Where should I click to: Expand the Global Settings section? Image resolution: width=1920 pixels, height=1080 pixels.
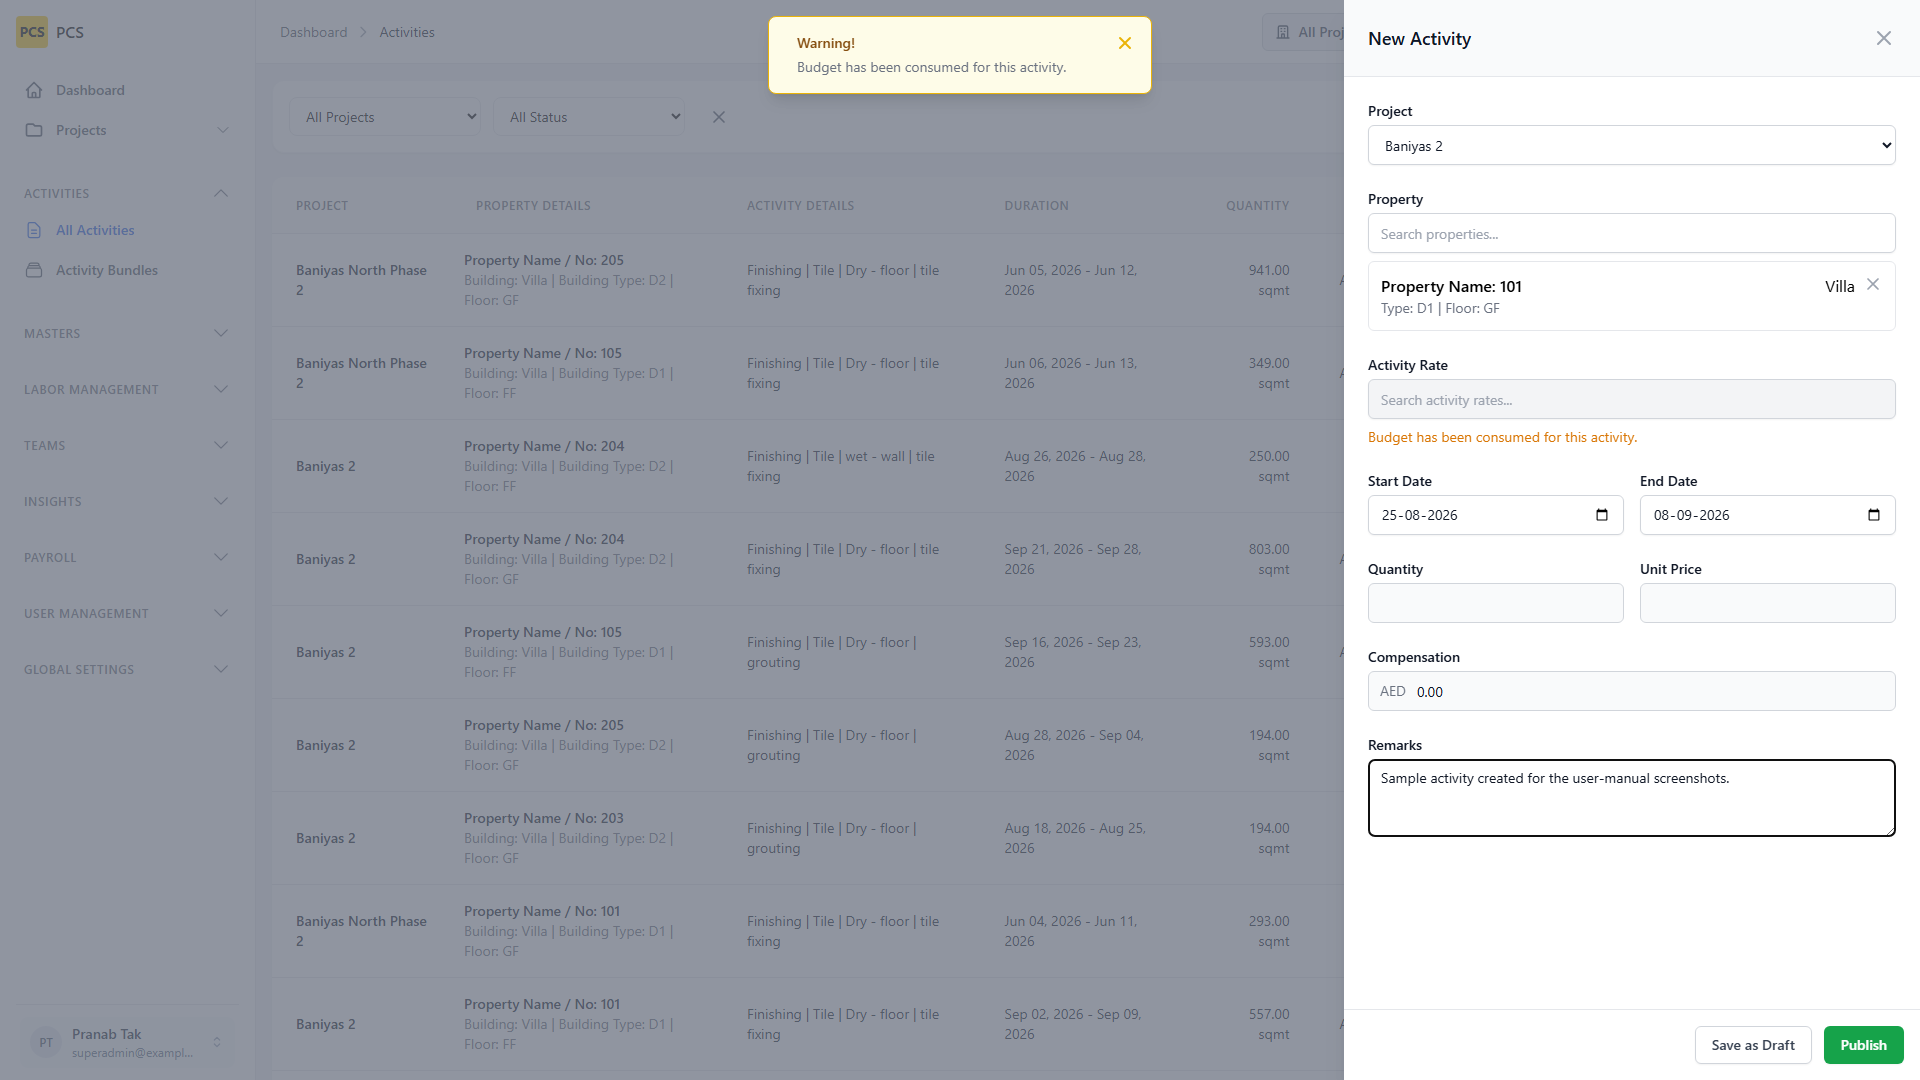pos(221,669)
